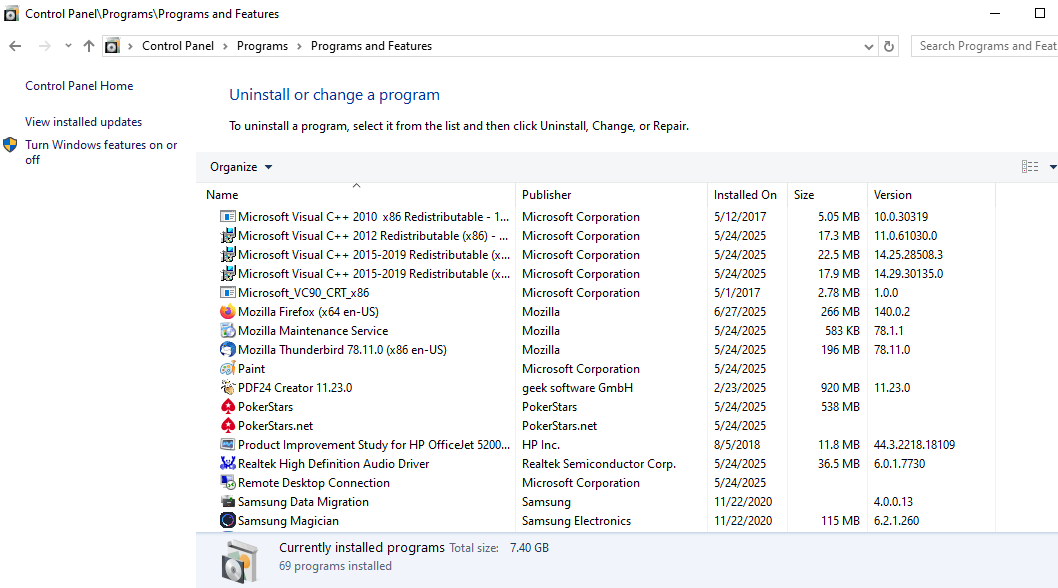Click the Samsung Magician icon
Screen dimensions: 1058x588
pos(227,520)
